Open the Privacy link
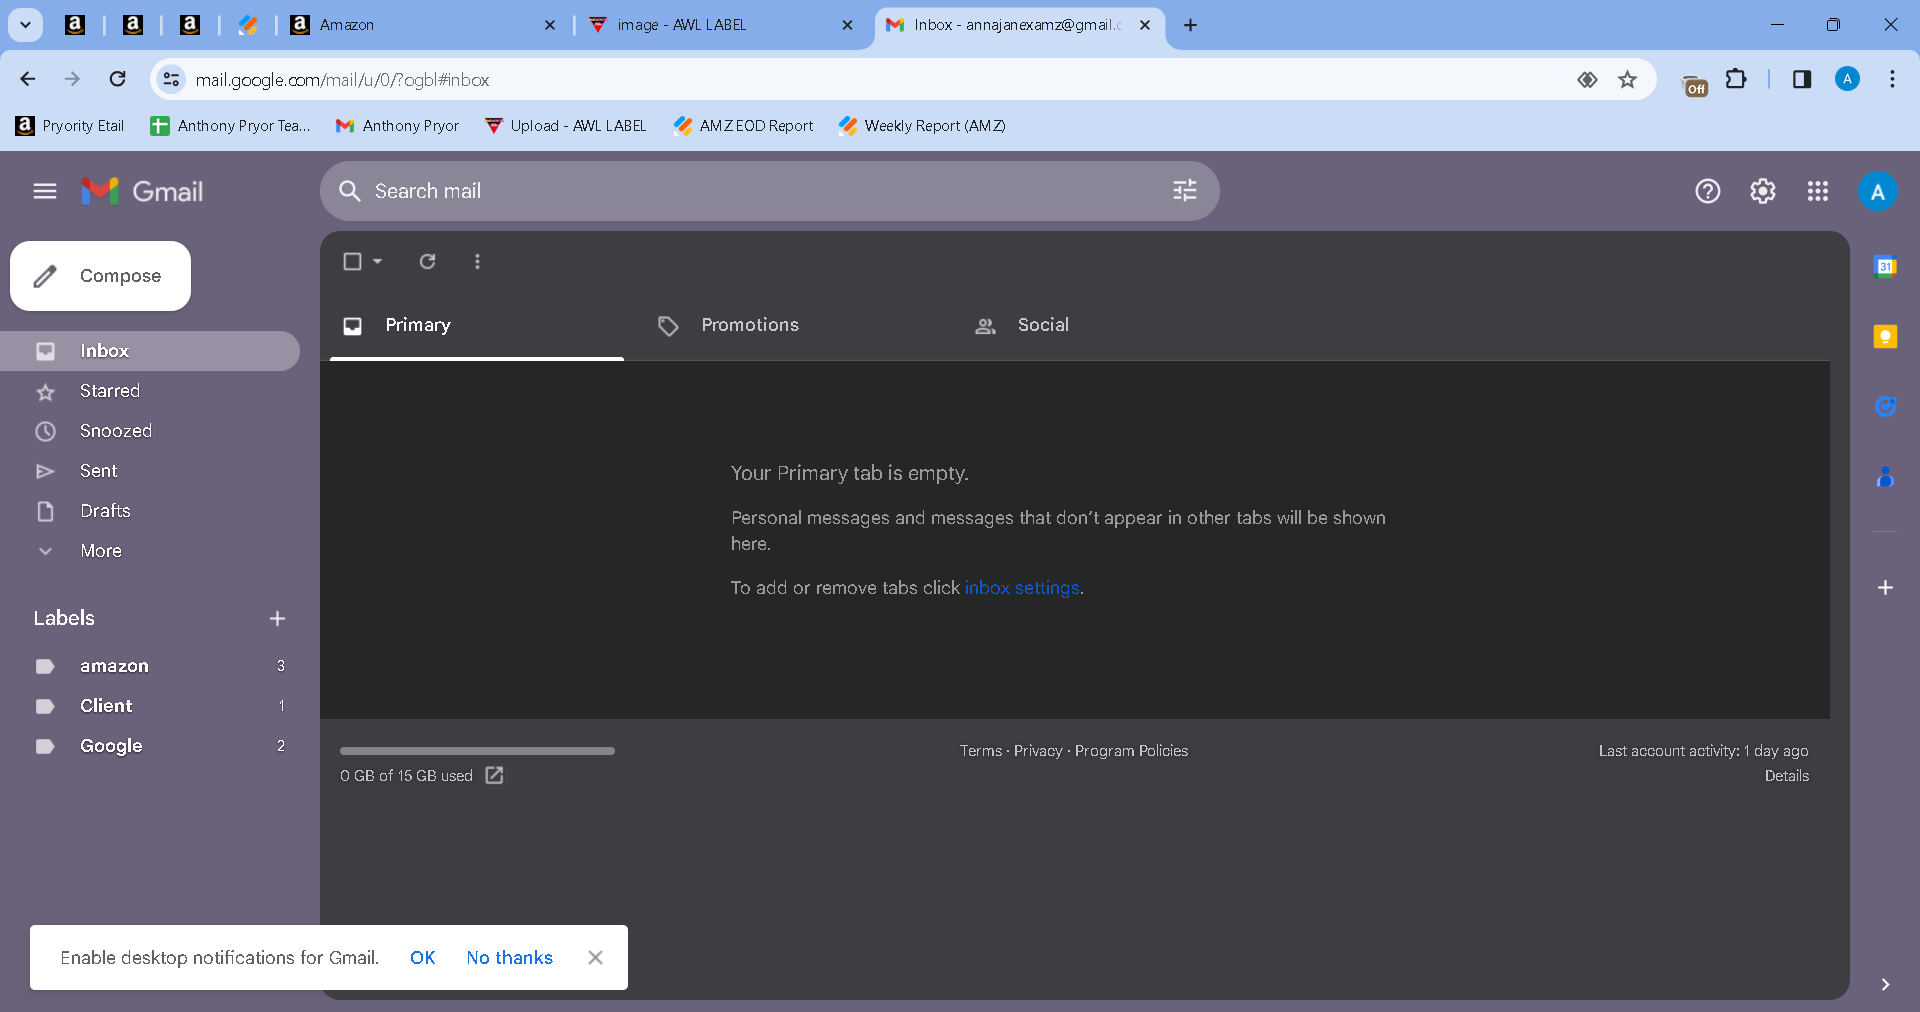The width and height of the screenshot is (1920, 1012). pyautogui.click(x=1038, y=751)
